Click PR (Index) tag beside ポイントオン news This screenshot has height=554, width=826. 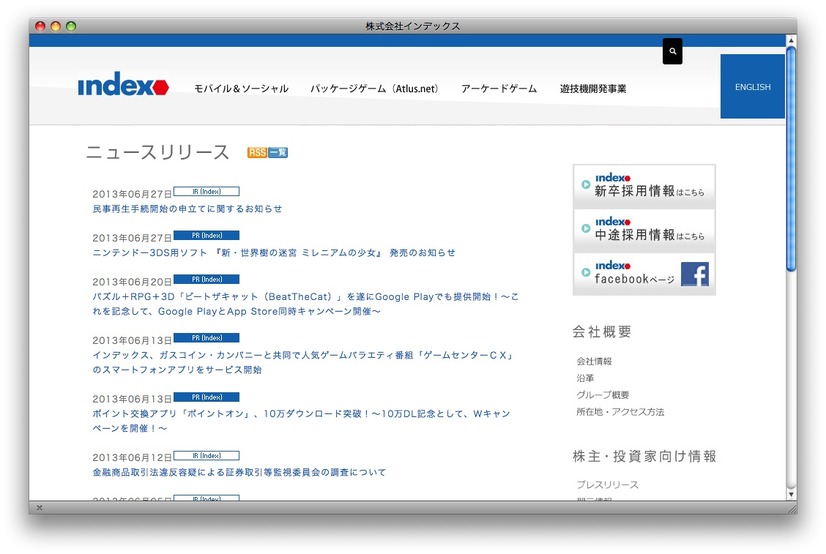pos(206,397)
